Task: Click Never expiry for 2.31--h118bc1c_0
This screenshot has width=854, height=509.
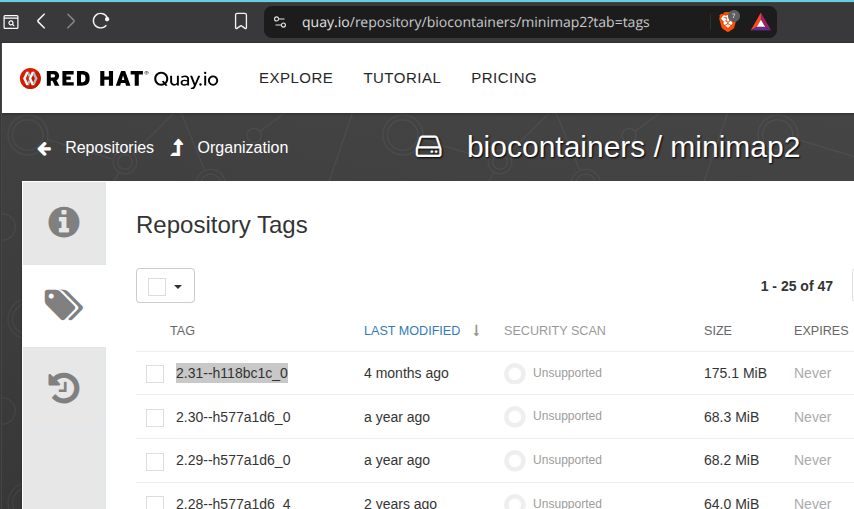Action: tap(813, 373)
